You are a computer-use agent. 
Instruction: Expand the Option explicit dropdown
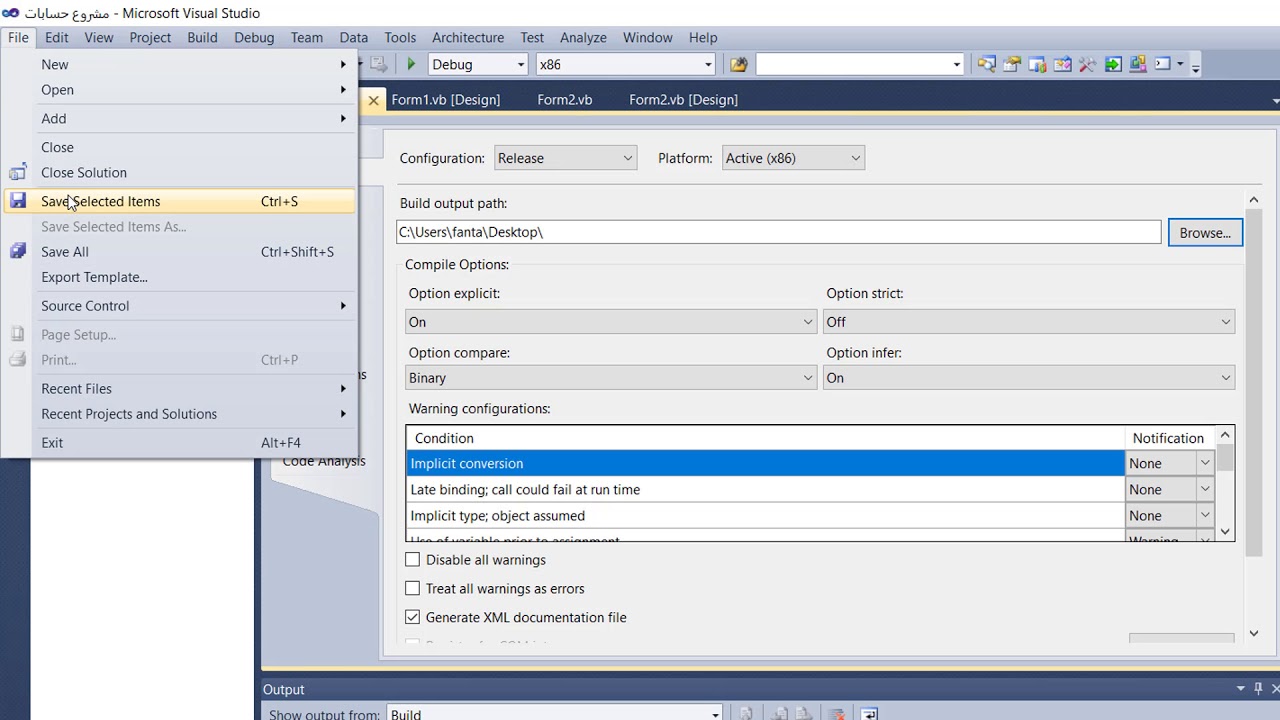click(x=611, y=322)
